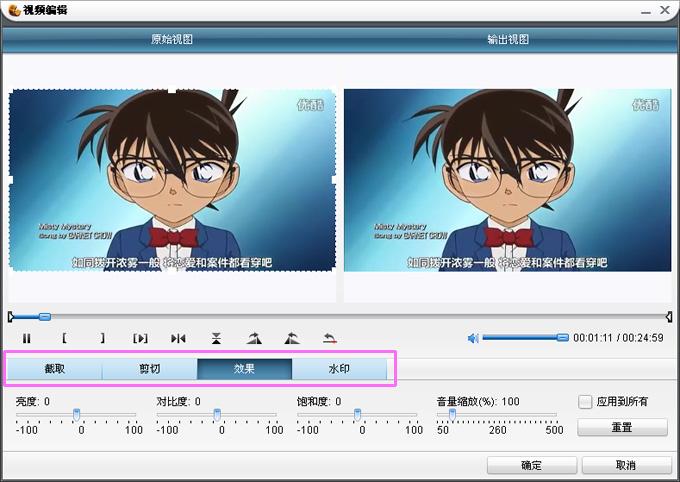
Task: Set the clip start bracket marker
Action: coord(64,338)
